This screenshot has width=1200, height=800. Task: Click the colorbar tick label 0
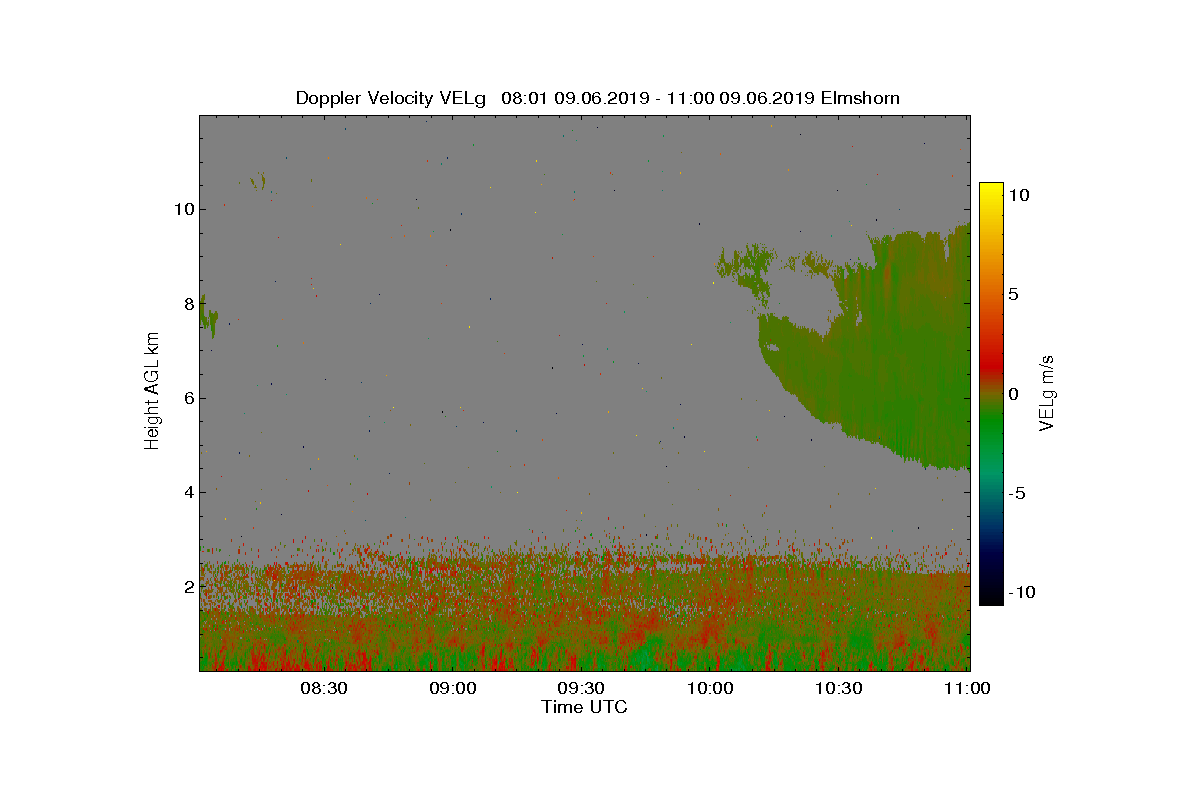pos(1012,394)
